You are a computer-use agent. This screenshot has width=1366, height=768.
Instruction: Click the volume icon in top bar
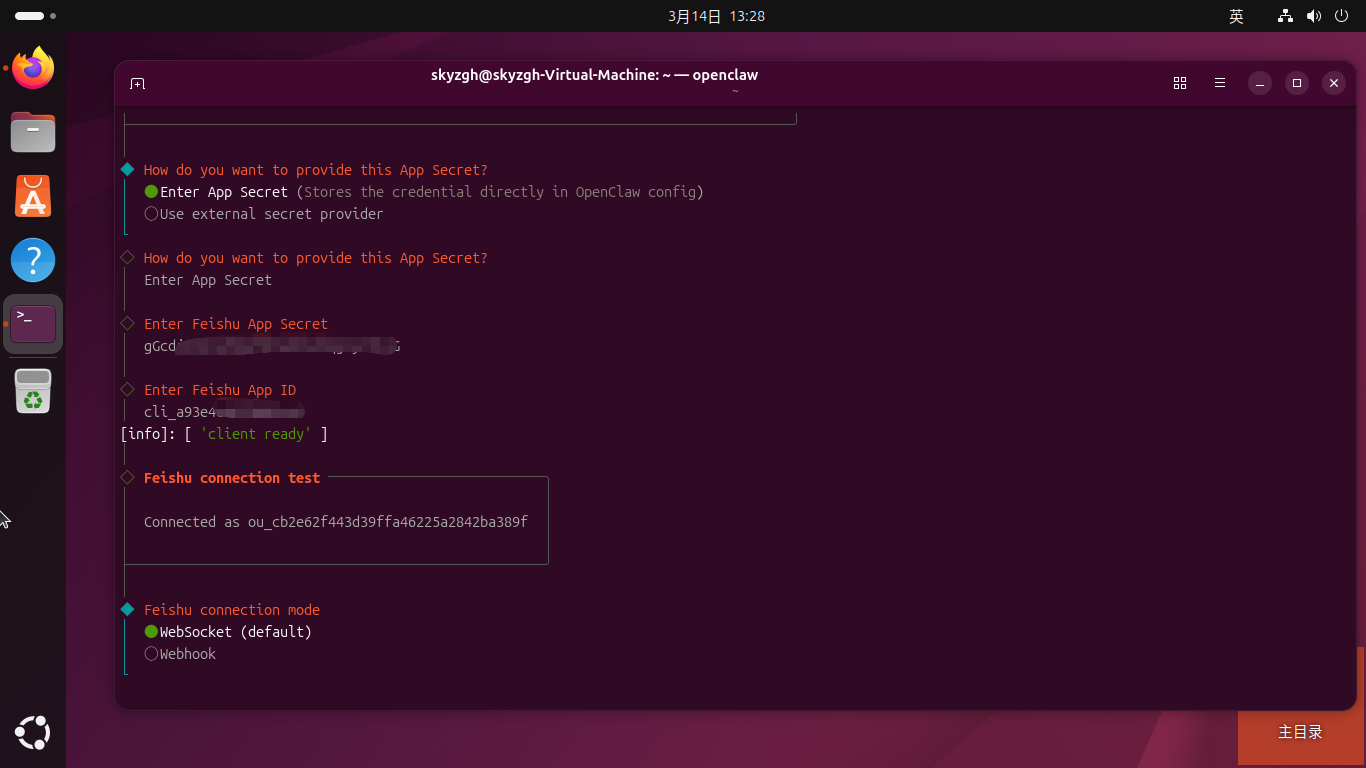1313,16
